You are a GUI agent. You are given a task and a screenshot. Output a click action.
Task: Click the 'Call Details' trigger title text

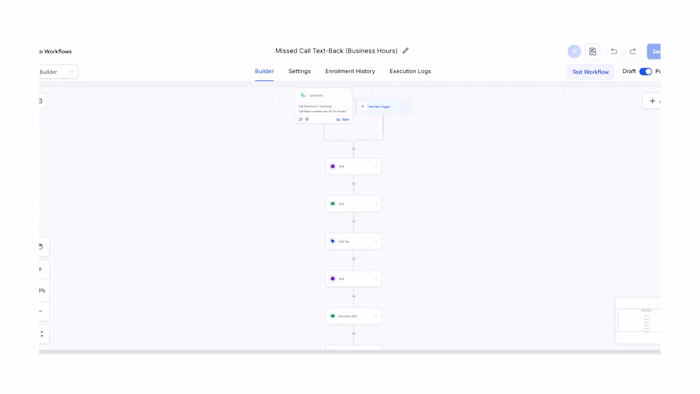coord(316,95)
